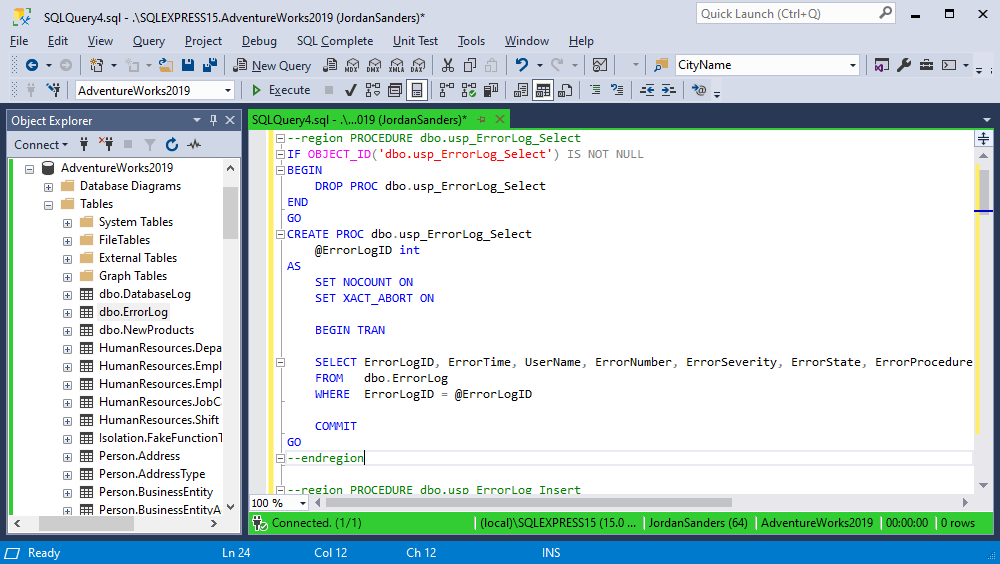Click the New Query button
Screen dimensions: 1000x564
(x=272, y=65)
